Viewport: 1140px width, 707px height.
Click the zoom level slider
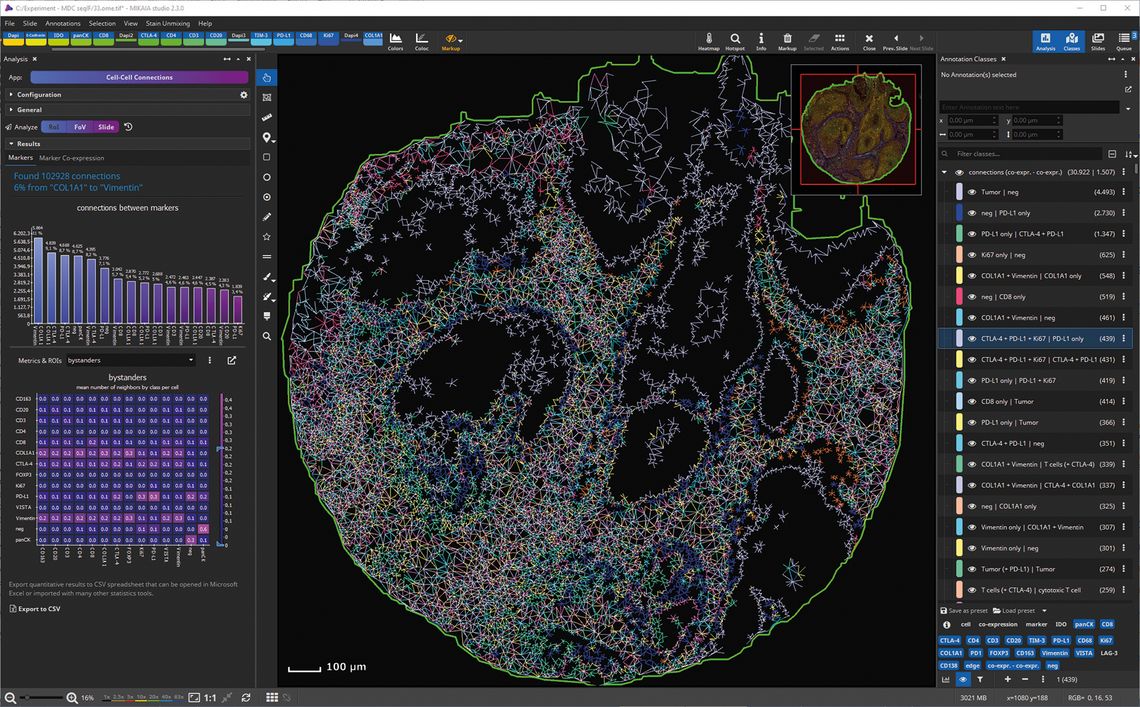(x=40, y=697)
